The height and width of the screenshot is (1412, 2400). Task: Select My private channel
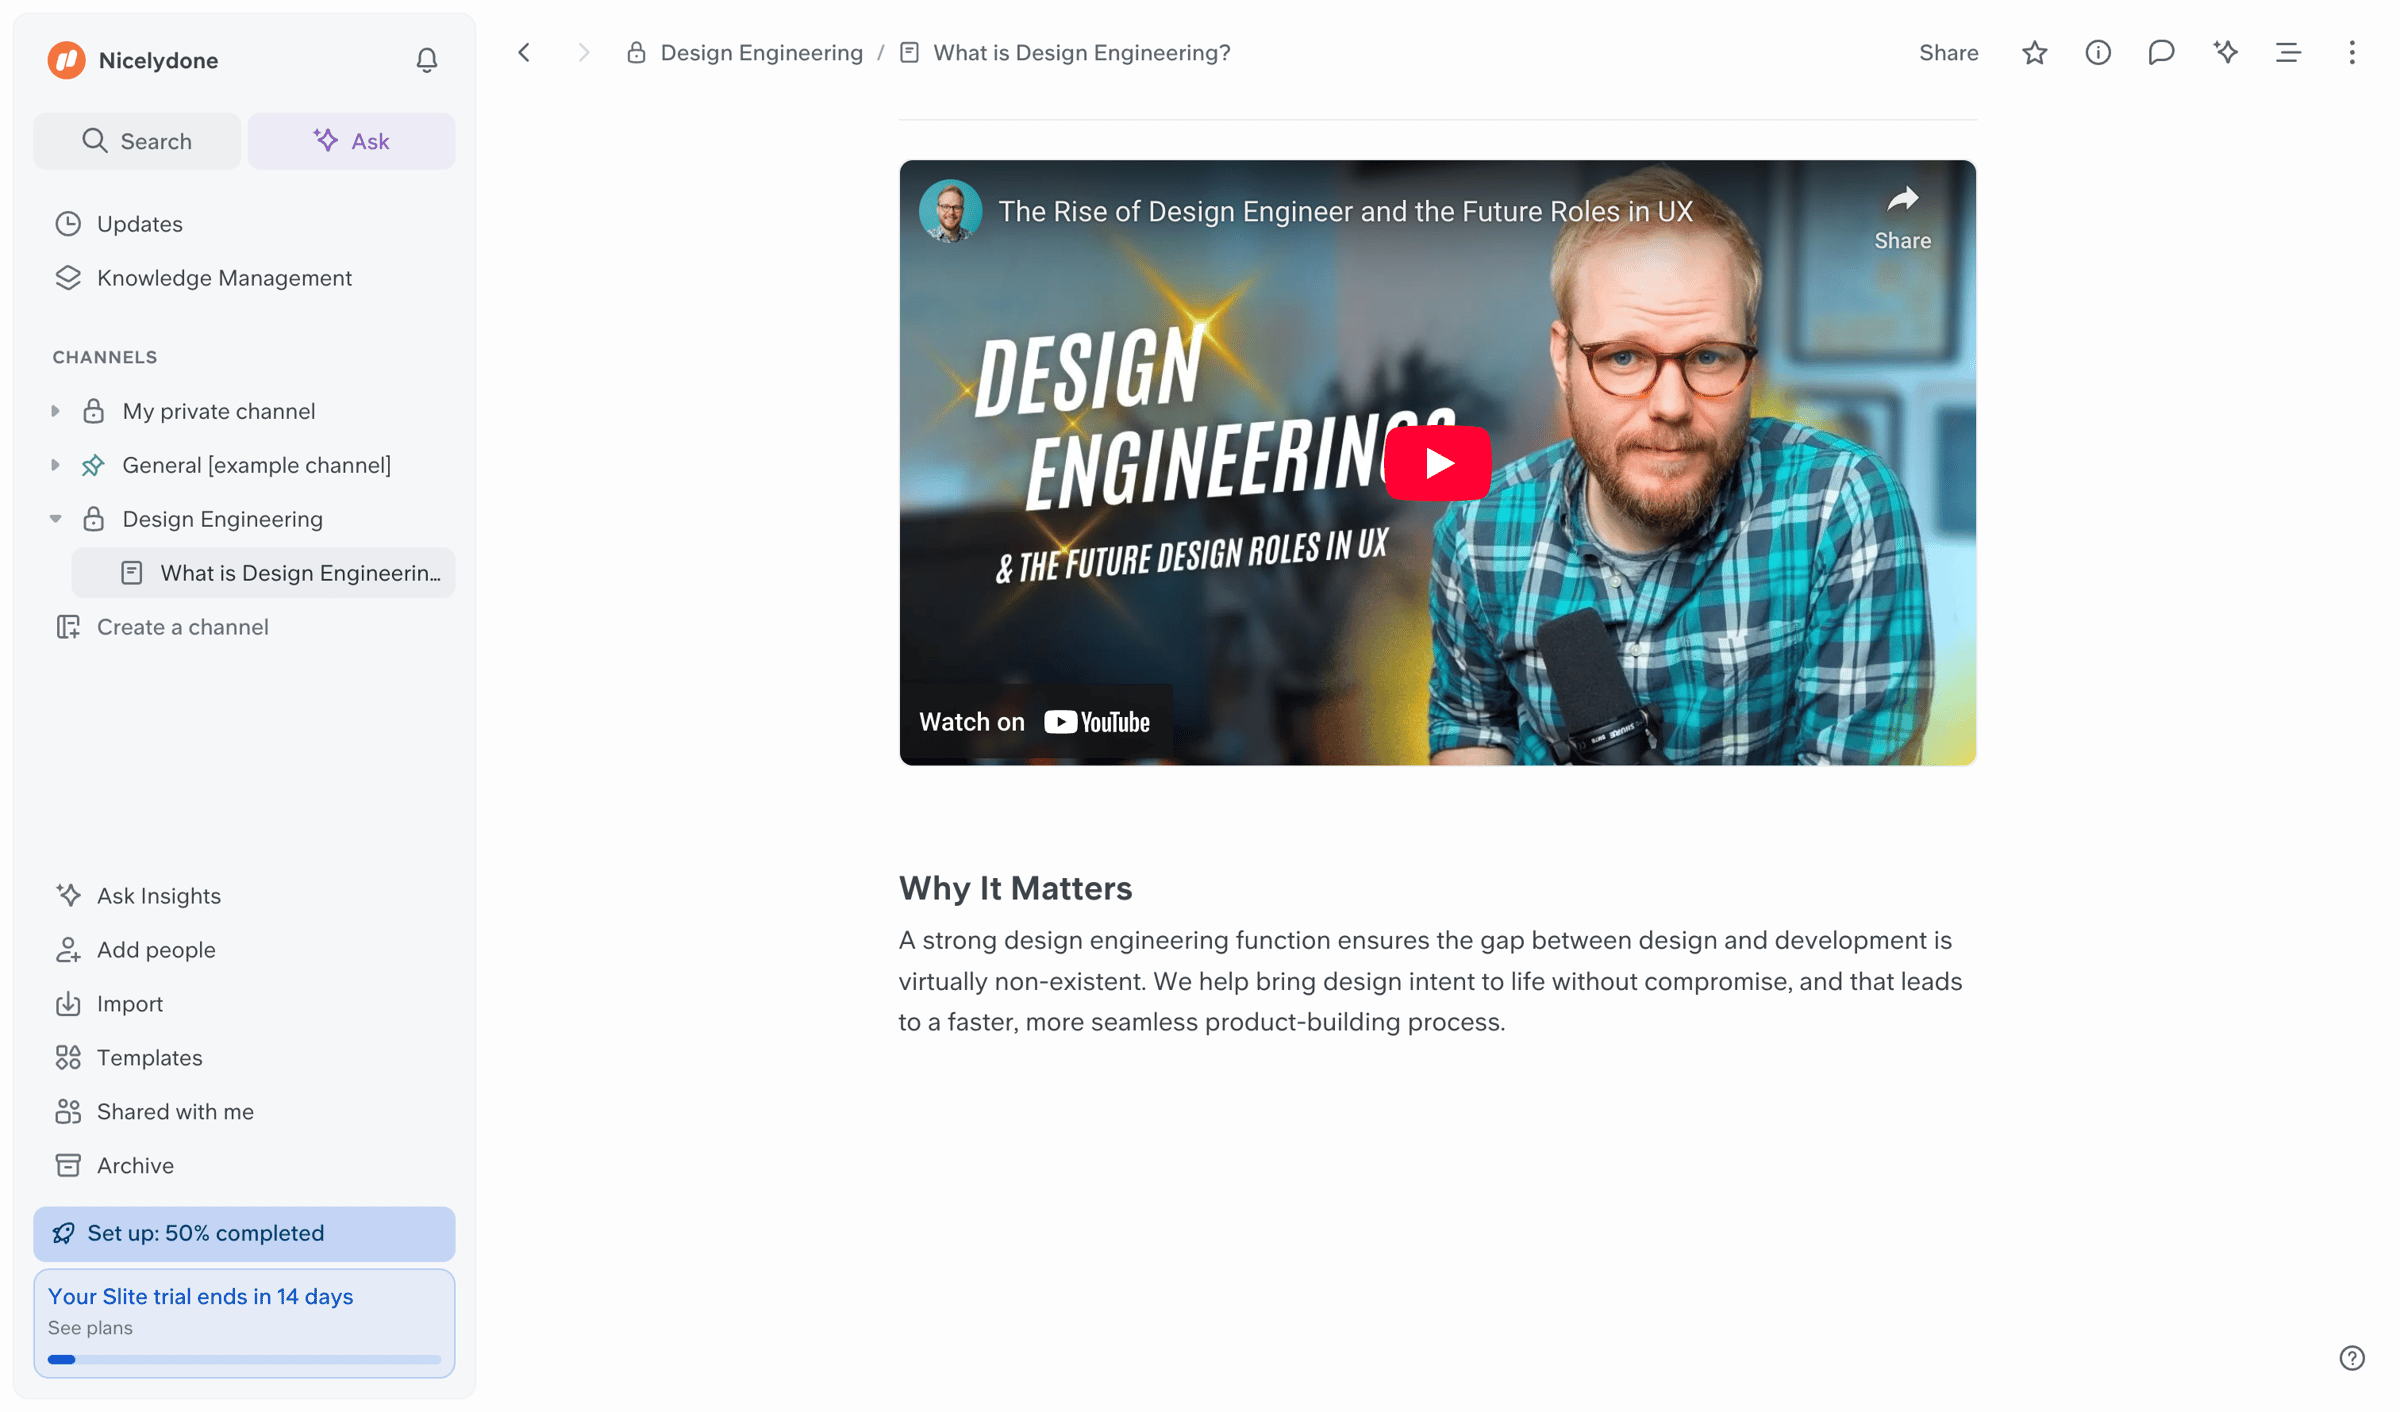click(x=219, y=411)
